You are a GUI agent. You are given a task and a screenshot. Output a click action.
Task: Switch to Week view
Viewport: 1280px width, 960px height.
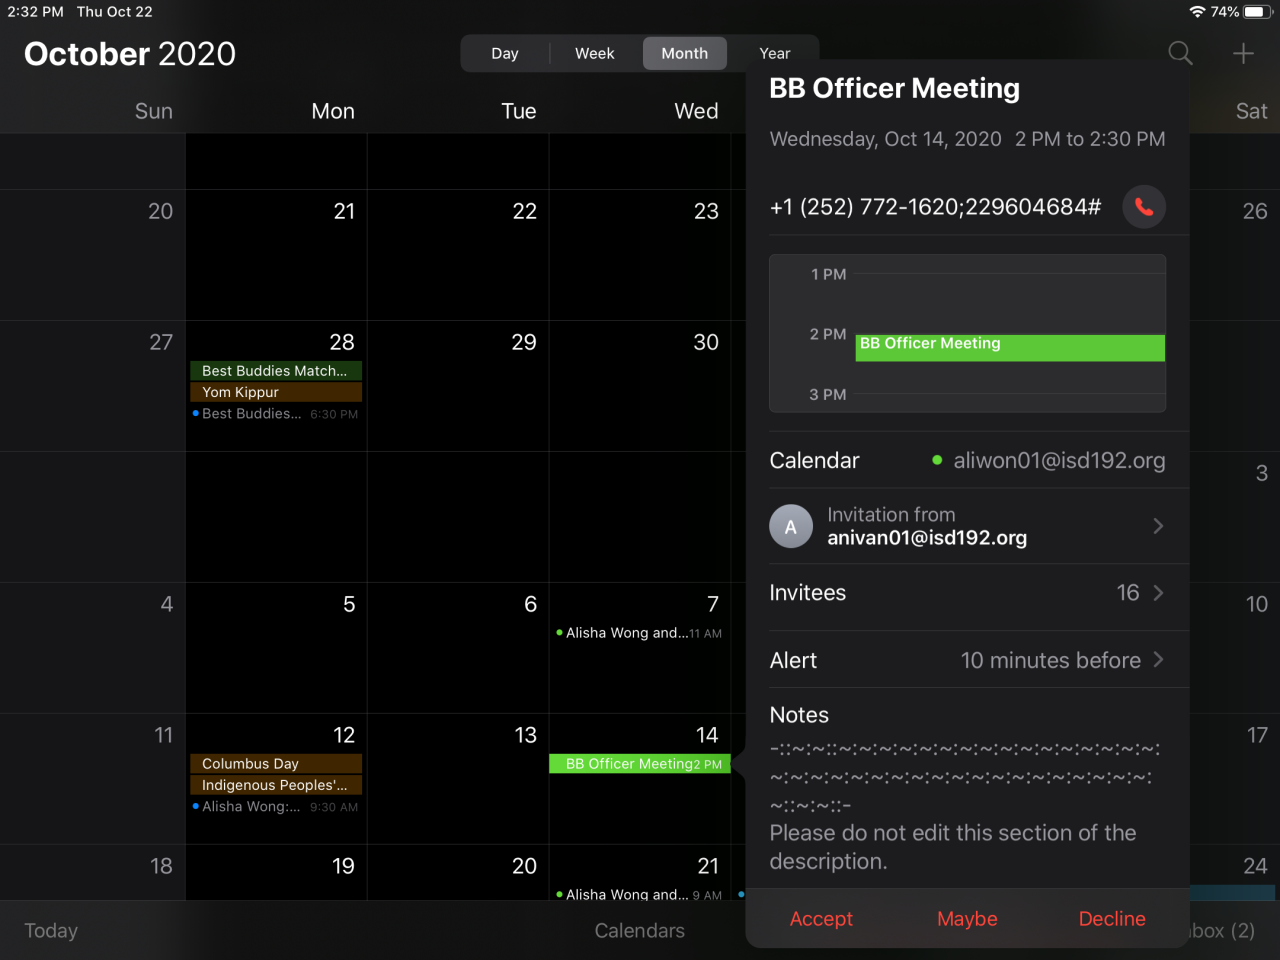tap(595, 54)
